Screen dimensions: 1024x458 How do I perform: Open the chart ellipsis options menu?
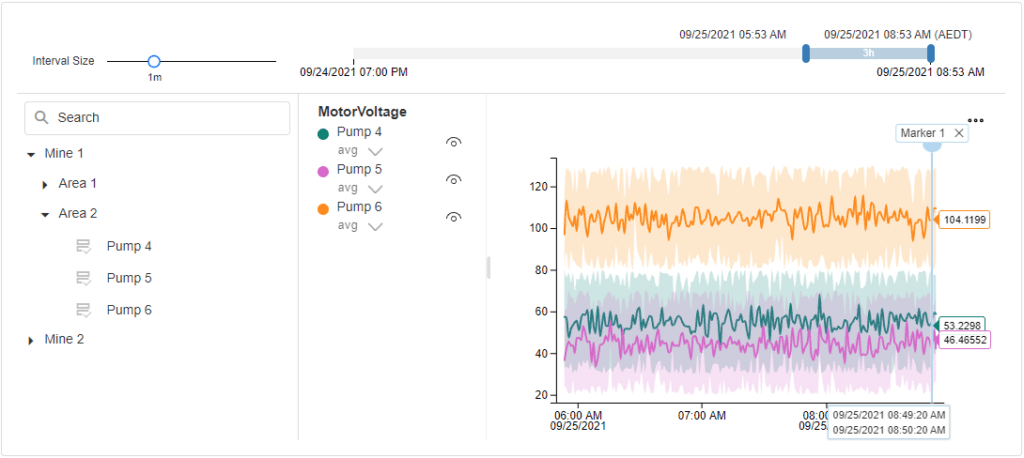pyautogui.click(x=975, y=120)
